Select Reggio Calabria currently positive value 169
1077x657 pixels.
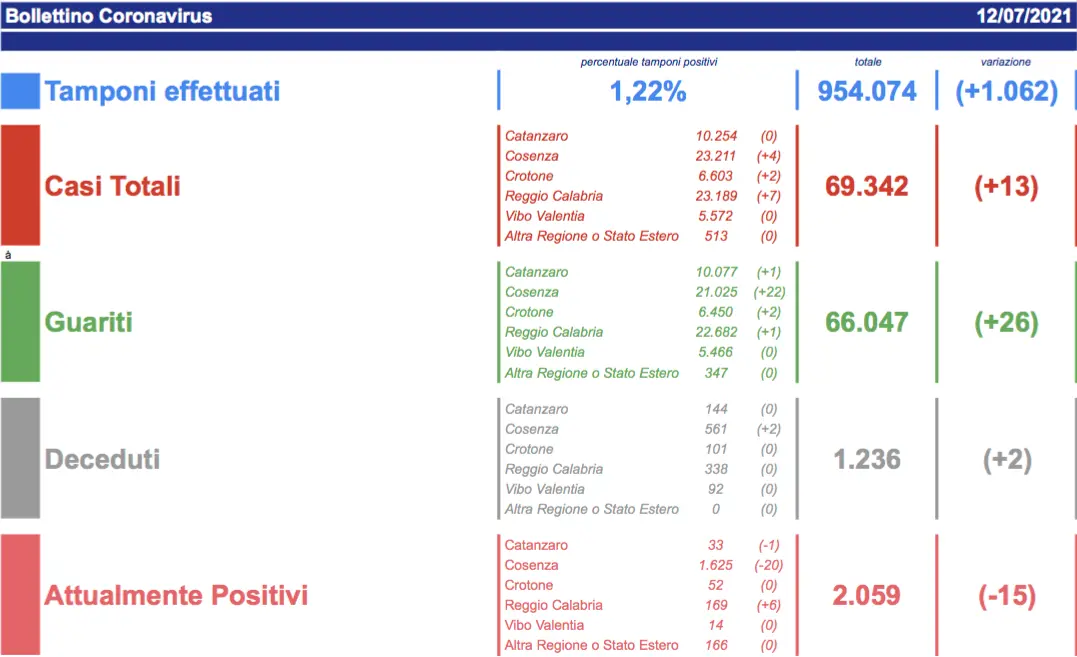coord(716,605)
